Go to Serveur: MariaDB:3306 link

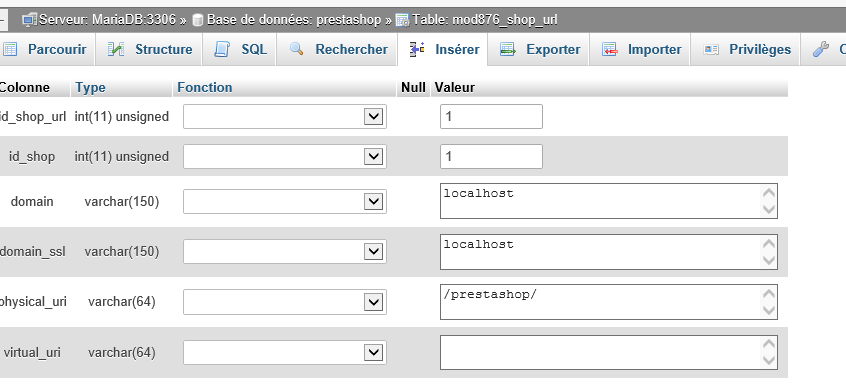[99, 20]
